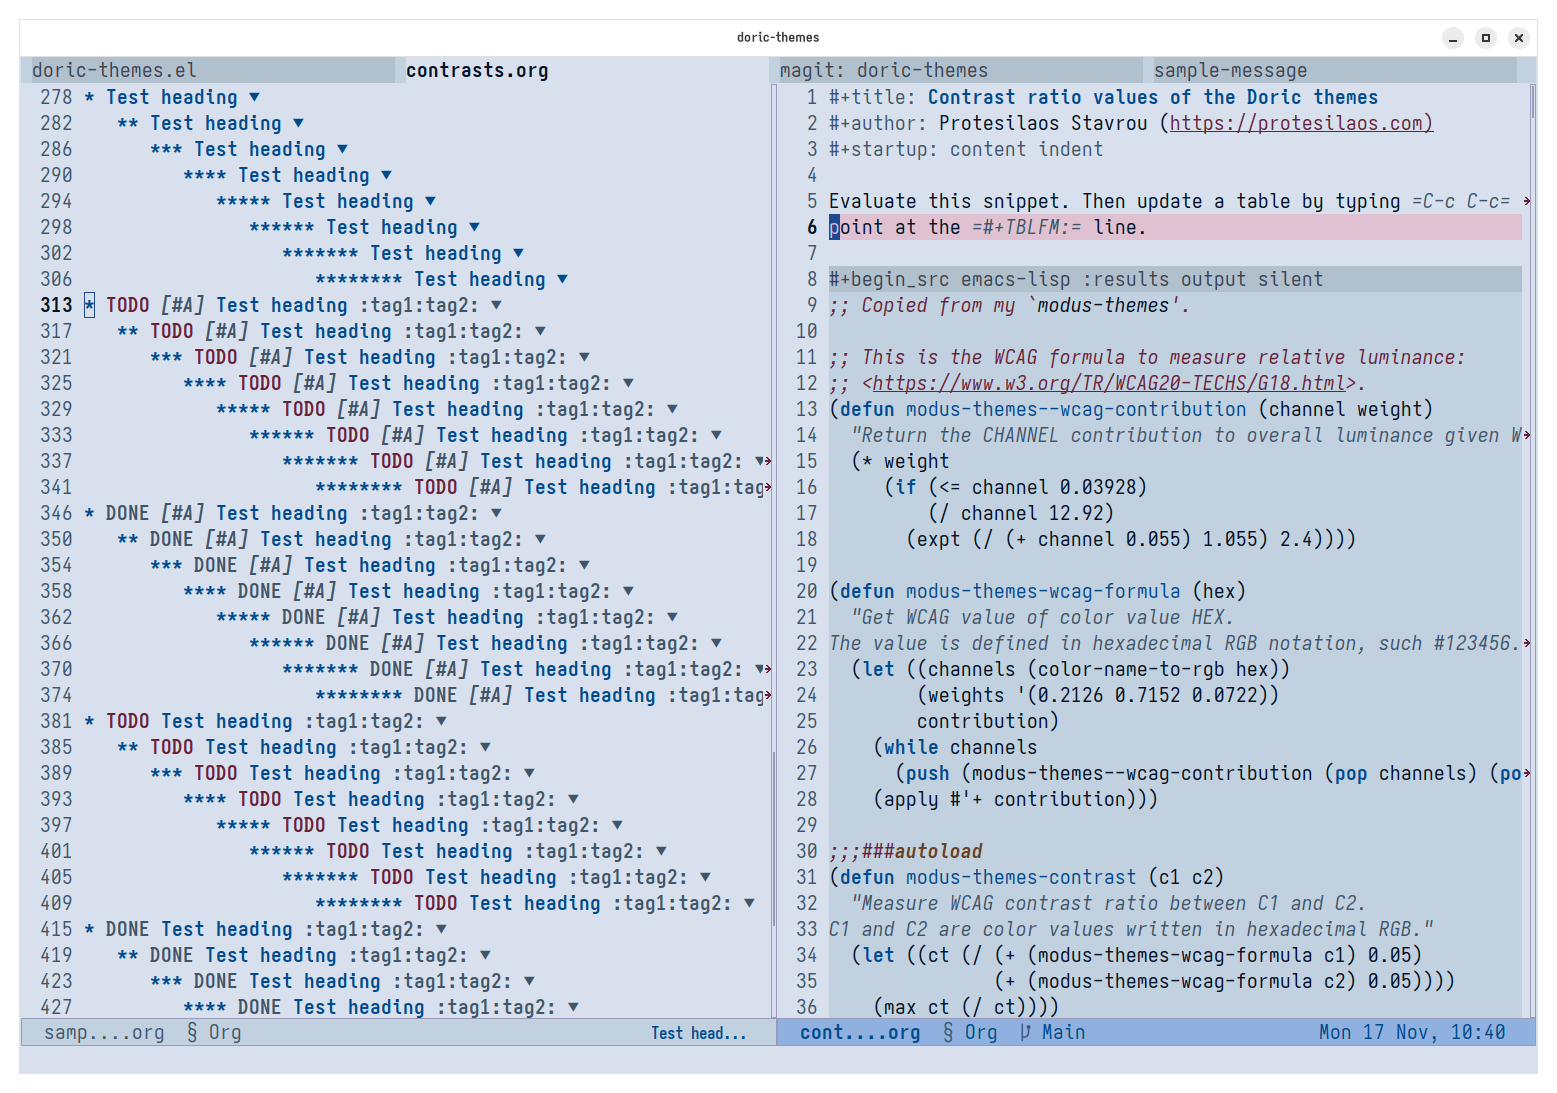Click the minimize window button
This screenshot has width=1557, height=1093.
click(x=1453, y=38)
